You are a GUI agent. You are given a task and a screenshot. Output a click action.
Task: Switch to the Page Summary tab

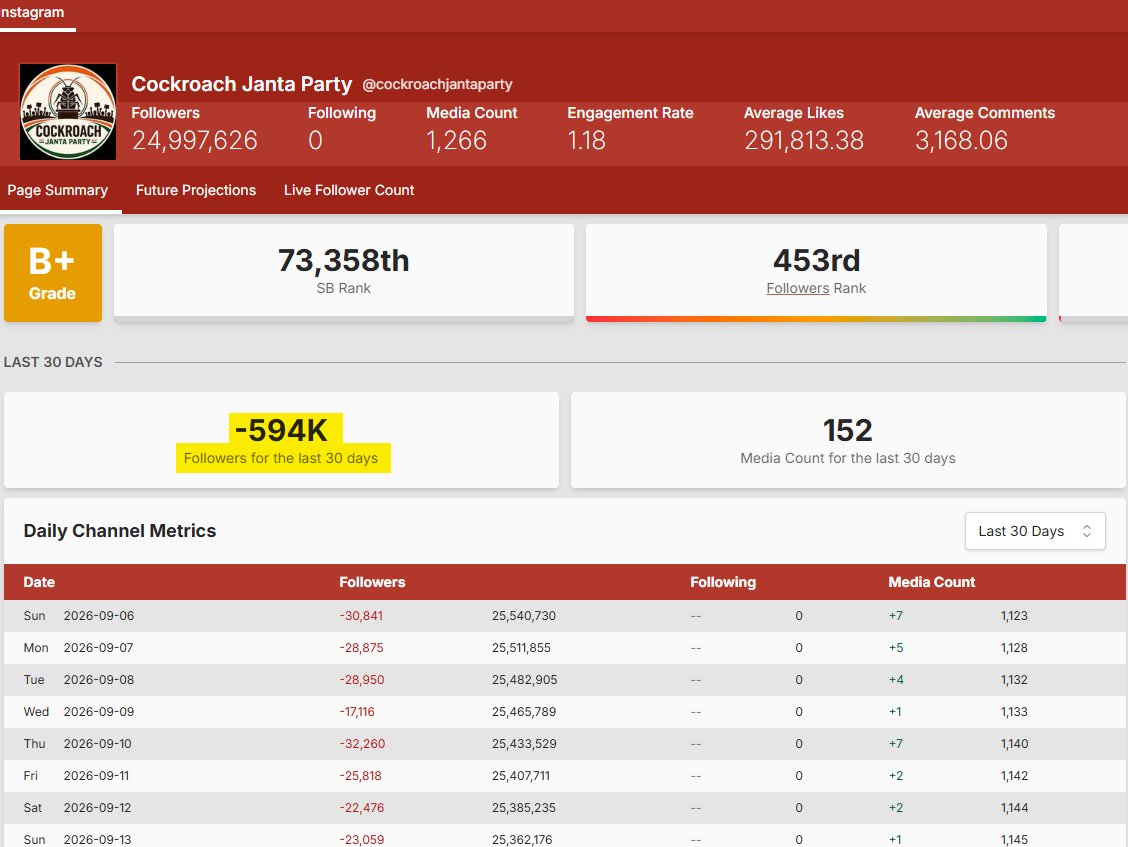tap(58, 190)
